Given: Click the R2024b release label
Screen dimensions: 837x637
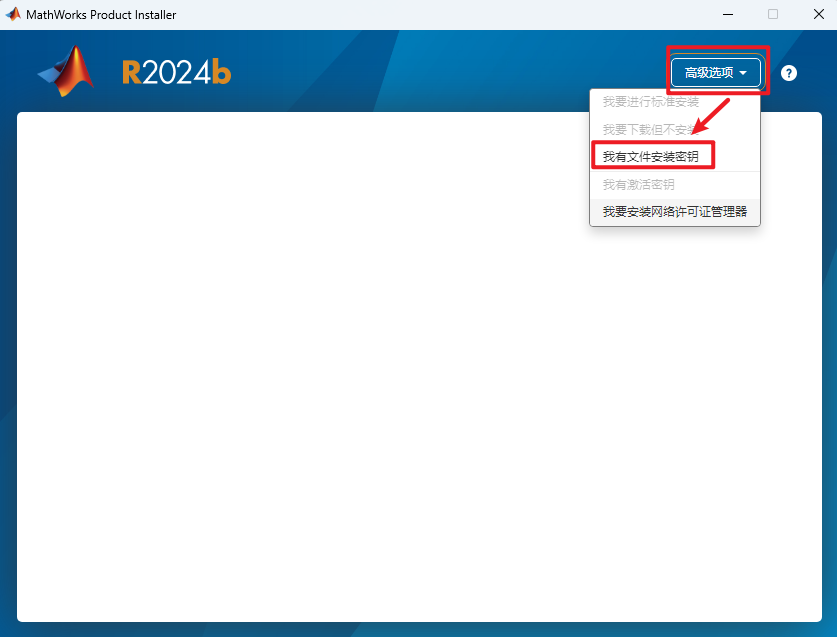Looking at the screenshot, I should (176, 73).
